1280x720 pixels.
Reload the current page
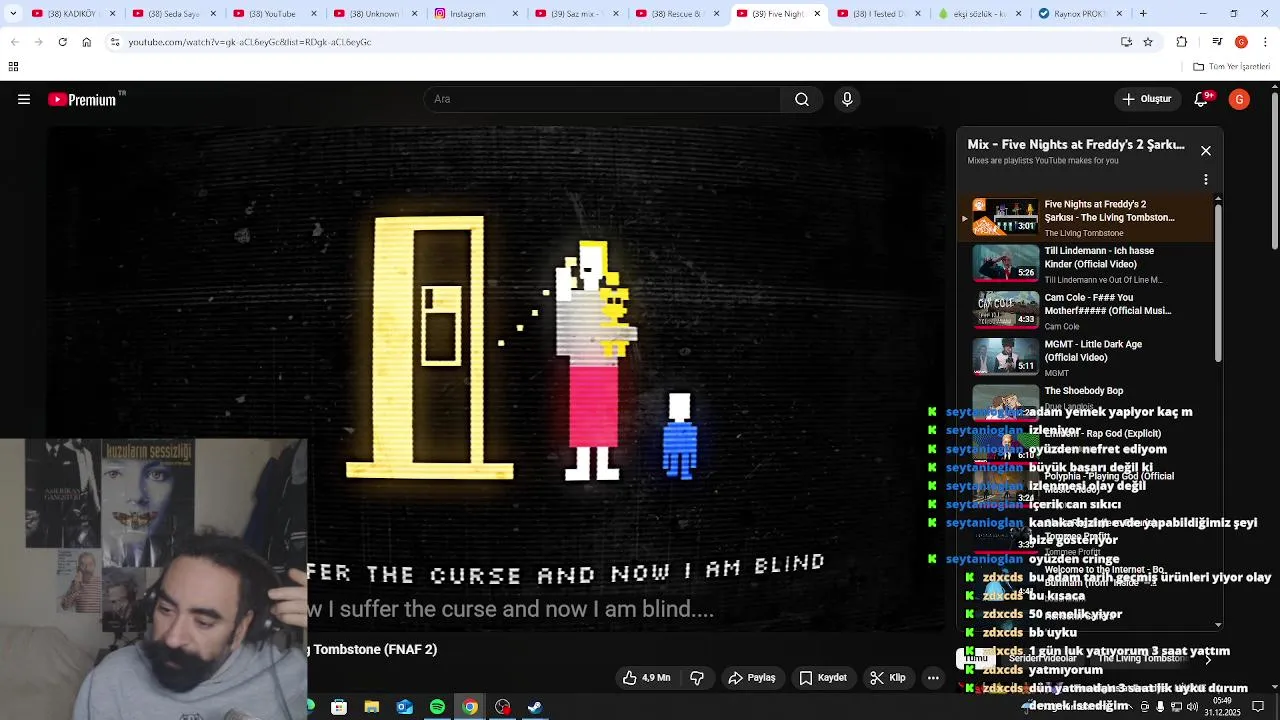[x=62, y=42]
